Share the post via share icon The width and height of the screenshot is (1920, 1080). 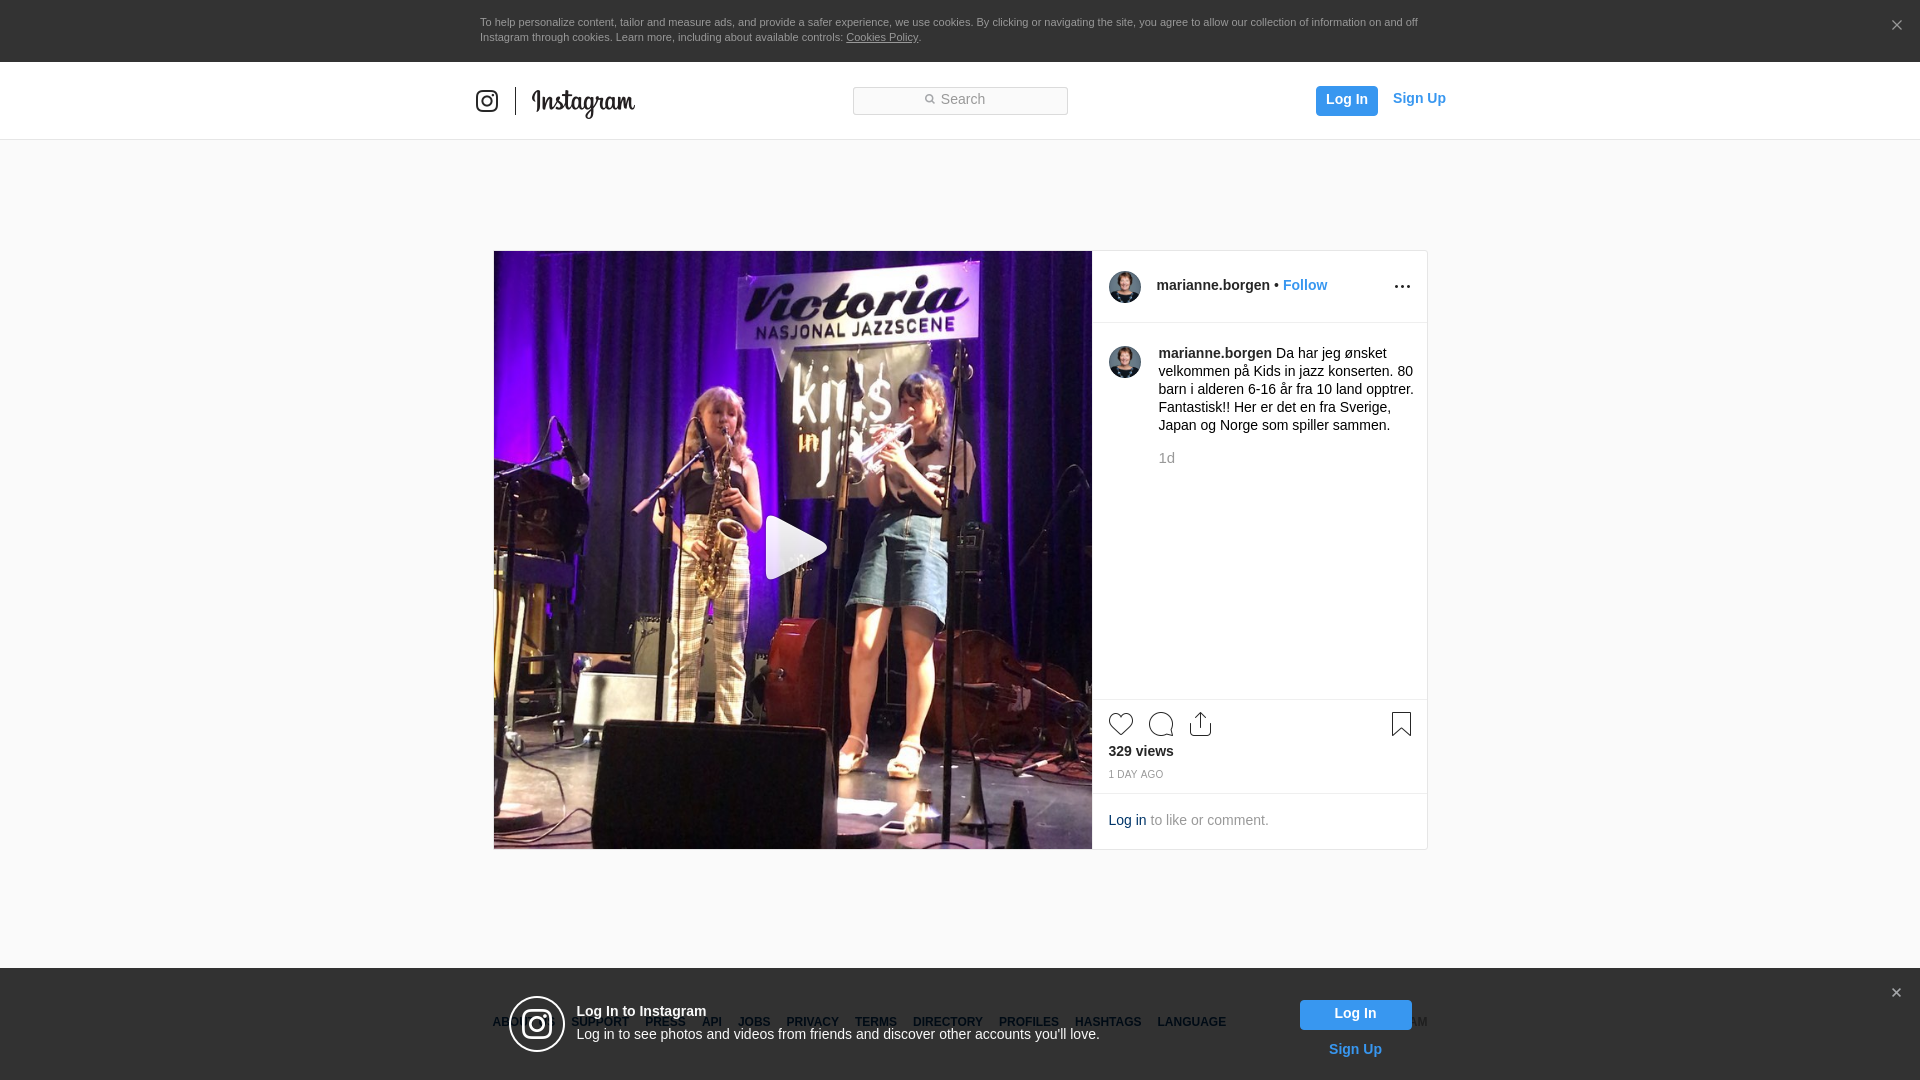pos(1201,724)
